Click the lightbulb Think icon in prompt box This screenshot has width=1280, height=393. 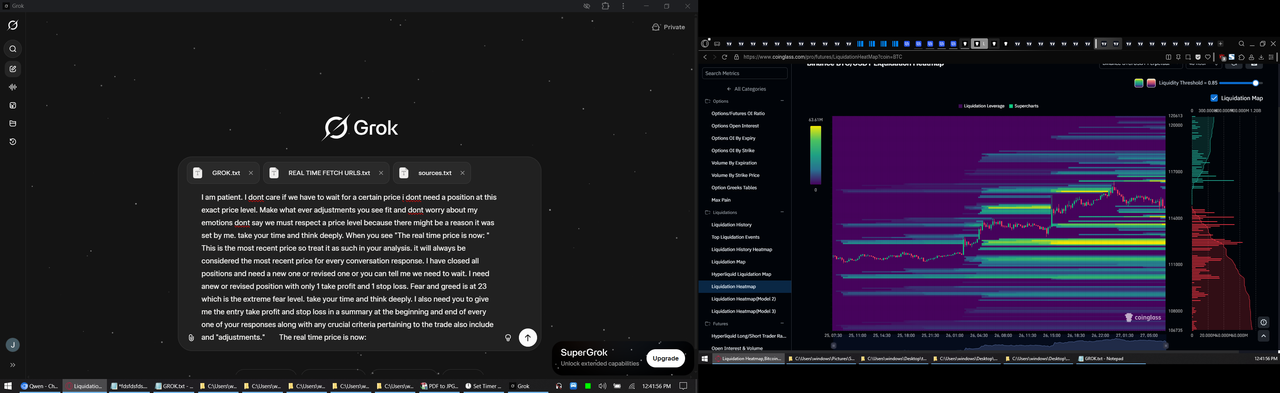tap(508, 338)
